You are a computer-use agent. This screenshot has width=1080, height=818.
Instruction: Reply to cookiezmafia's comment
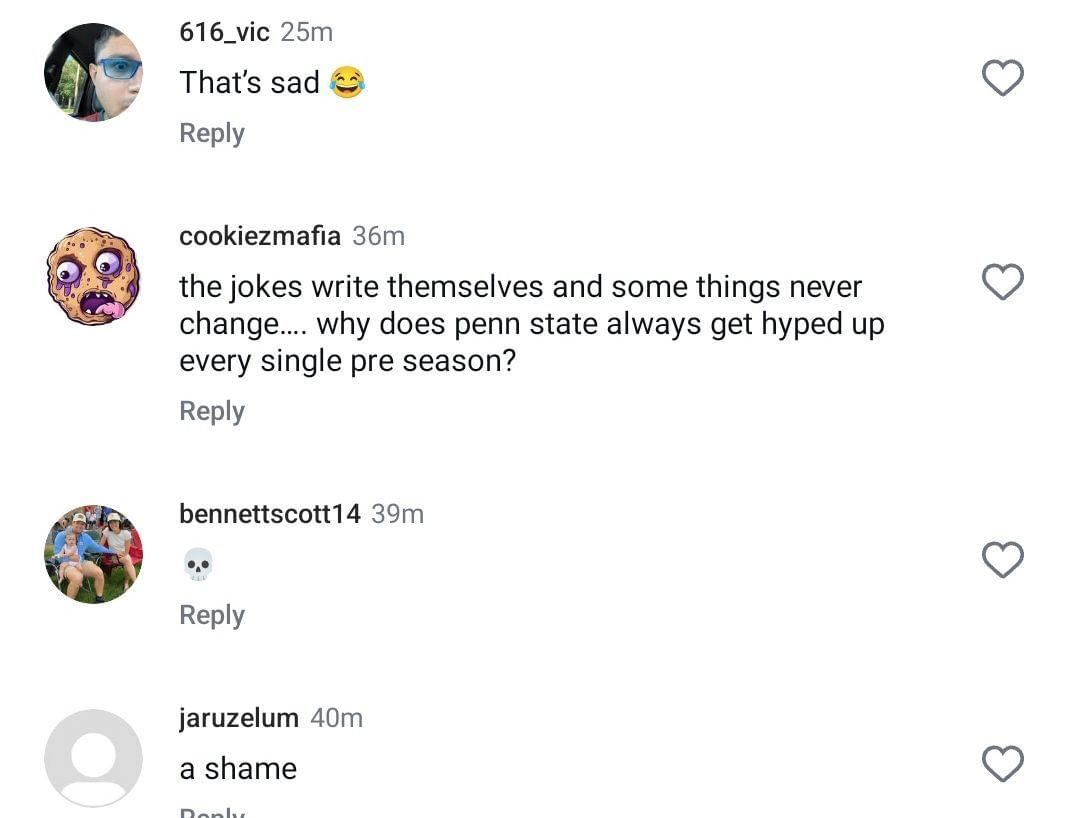[212, 411]
